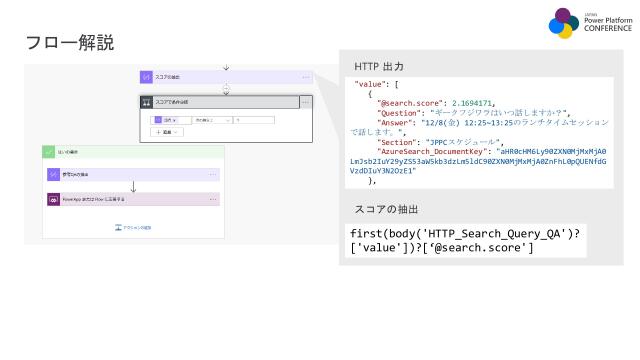Click the "AzureSearch_DocumentKey" key text
The image size is (640, 360).
coord(434,152)
